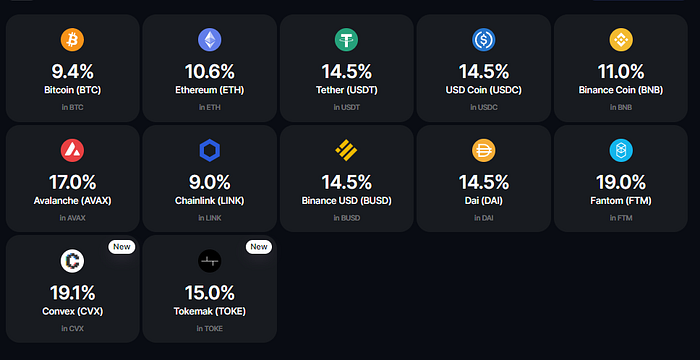
Task: Open the Bitcoin (BTC) label
Action: pyautogui.click(x=72, y=90)
